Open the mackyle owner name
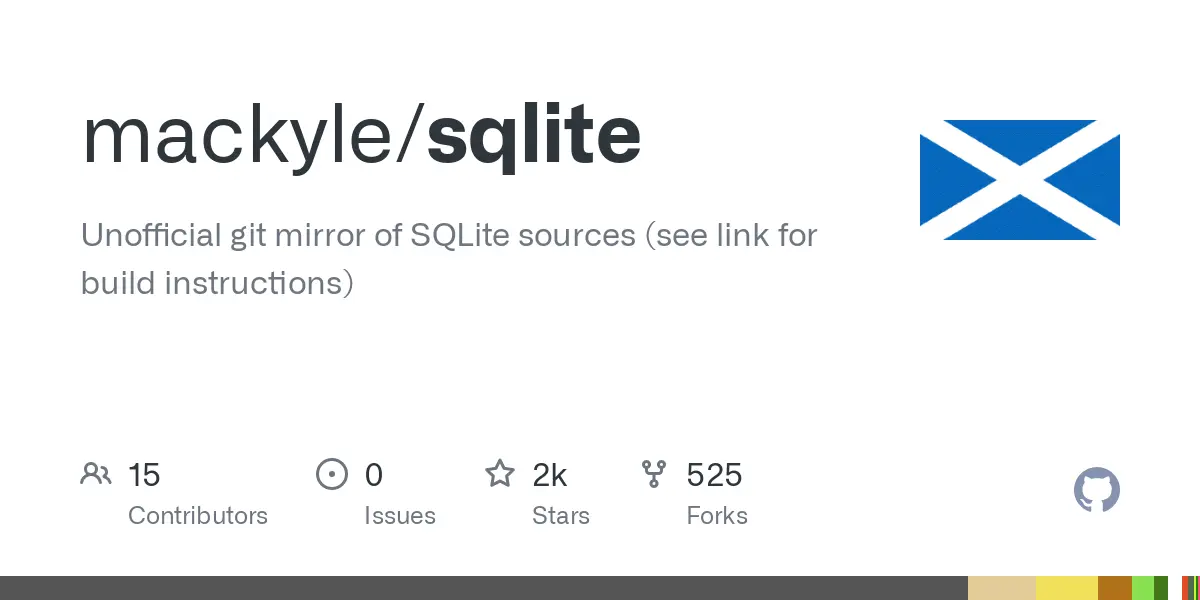 (x=240, y=137)
